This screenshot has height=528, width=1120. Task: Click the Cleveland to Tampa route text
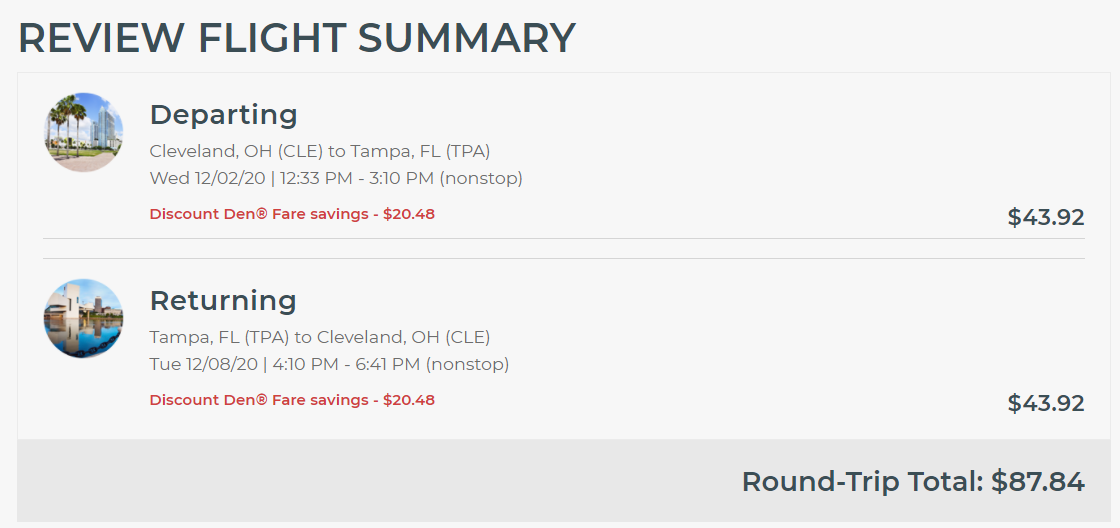click(319, 151)
